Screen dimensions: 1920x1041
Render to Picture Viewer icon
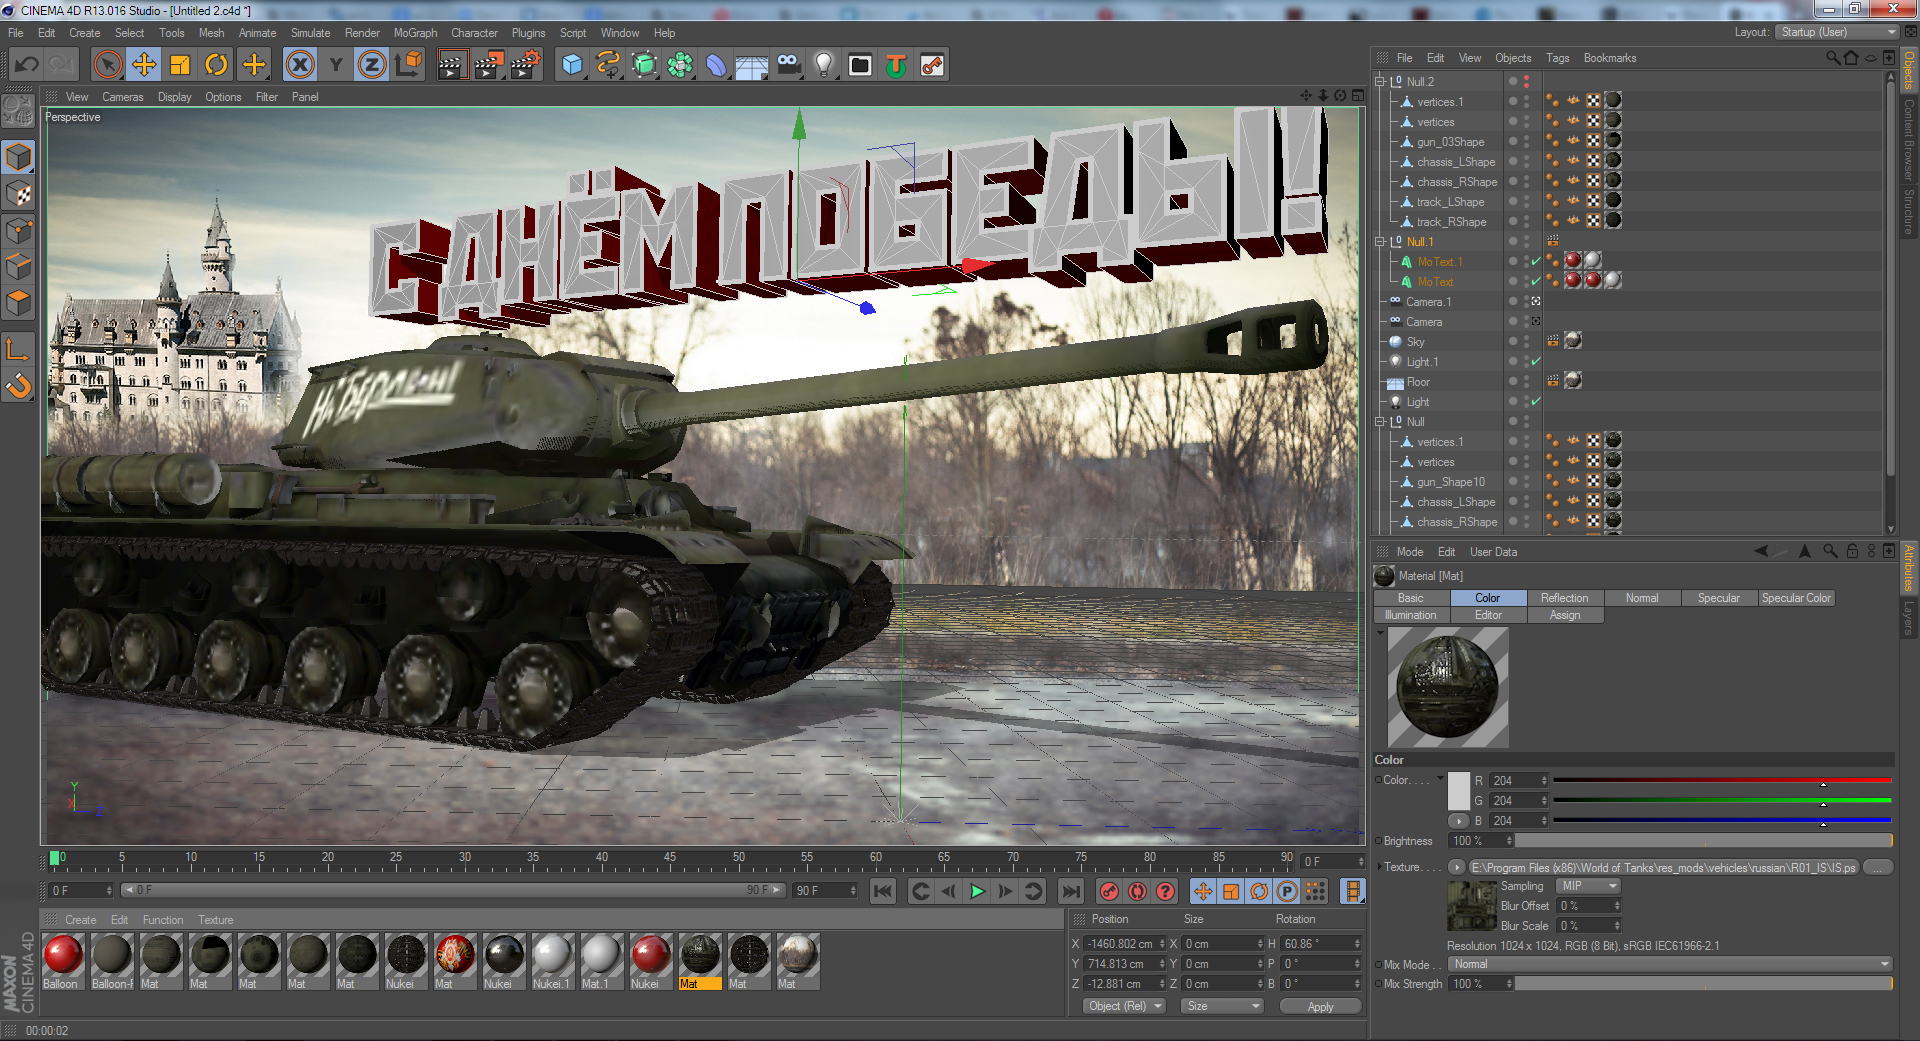point(489,65)
